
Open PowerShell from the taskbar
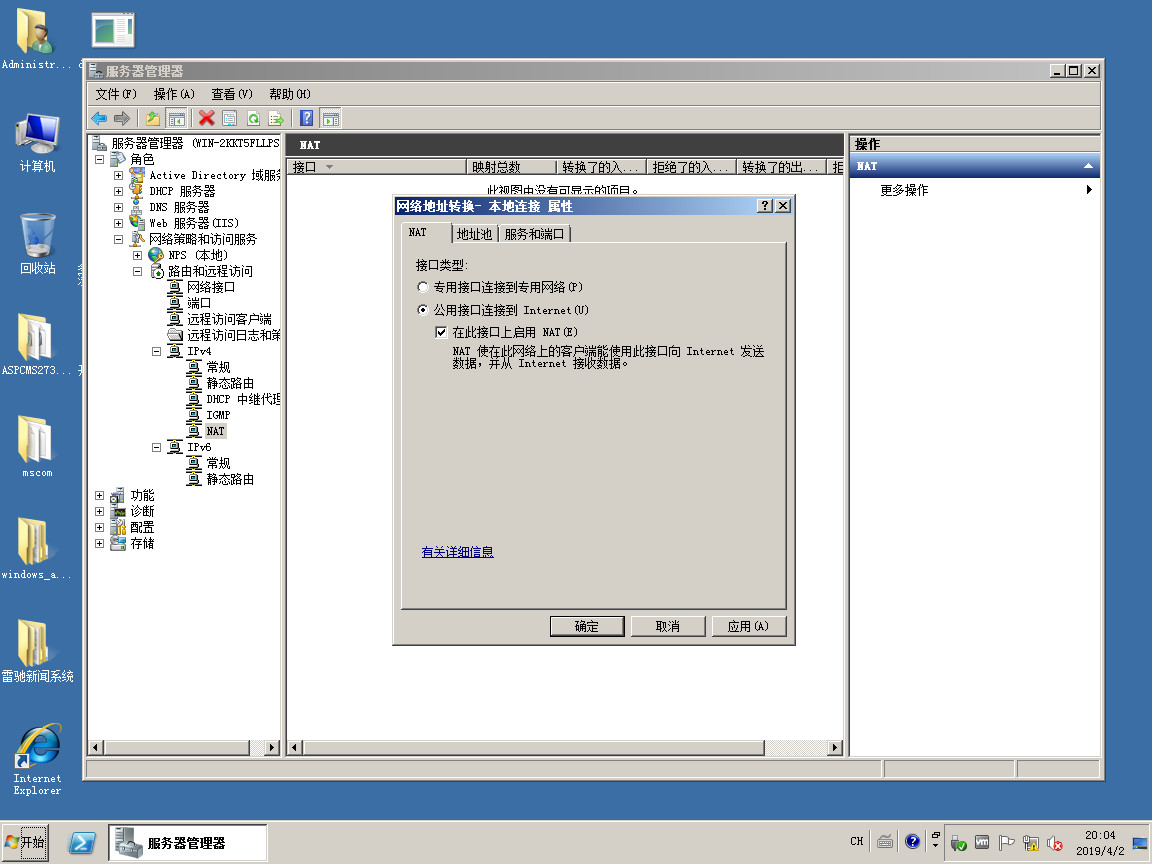[x=82, y=843]
